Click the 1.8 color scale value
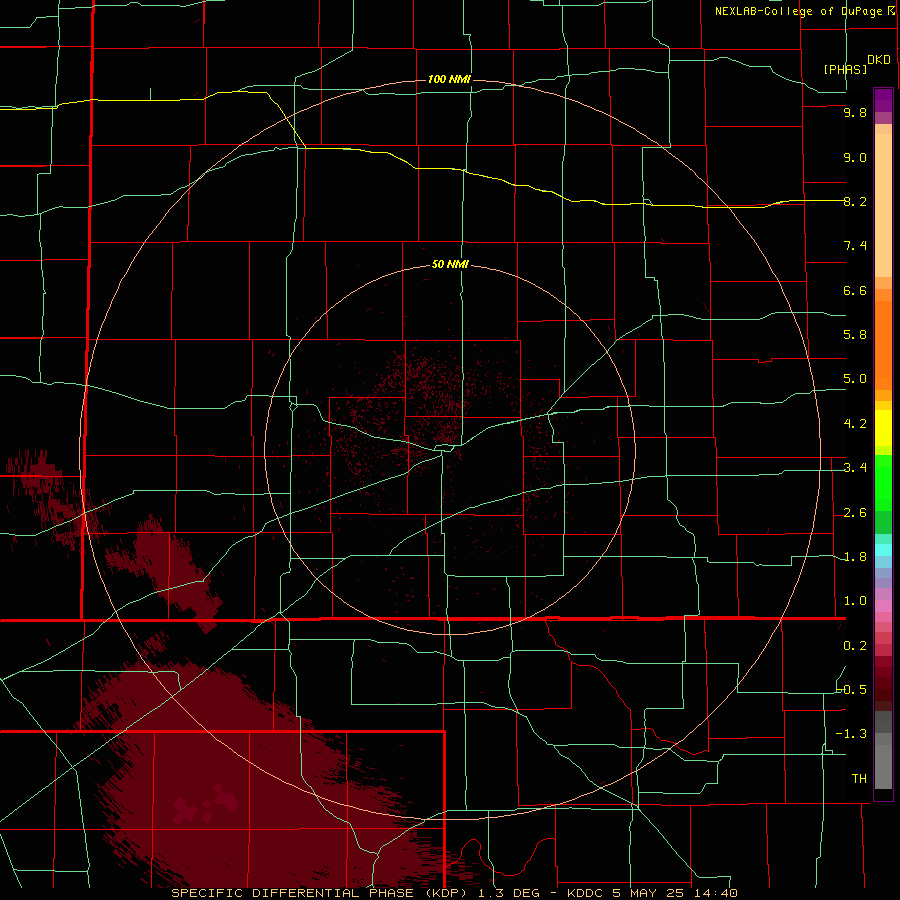Image resolution: width=900 pixels, height=900 pixels. coord(855,557)
